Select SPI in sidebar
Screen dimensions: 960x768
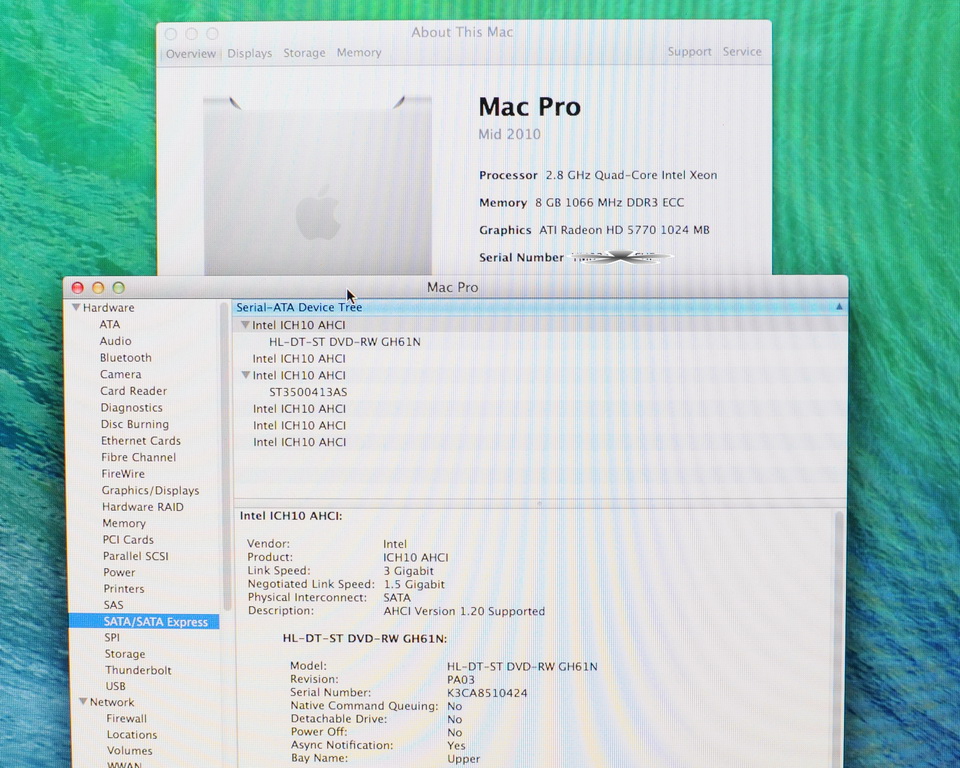[x=112, y=638]
